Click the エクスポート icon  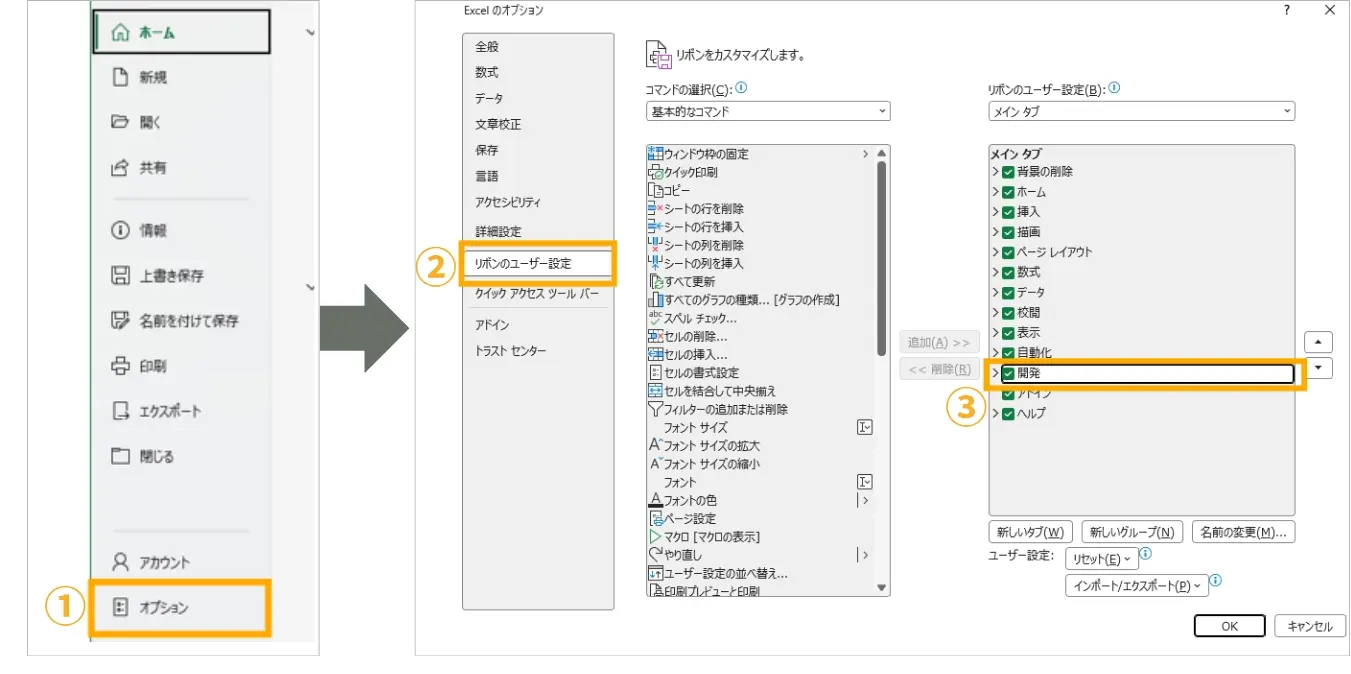coord(120,411)
